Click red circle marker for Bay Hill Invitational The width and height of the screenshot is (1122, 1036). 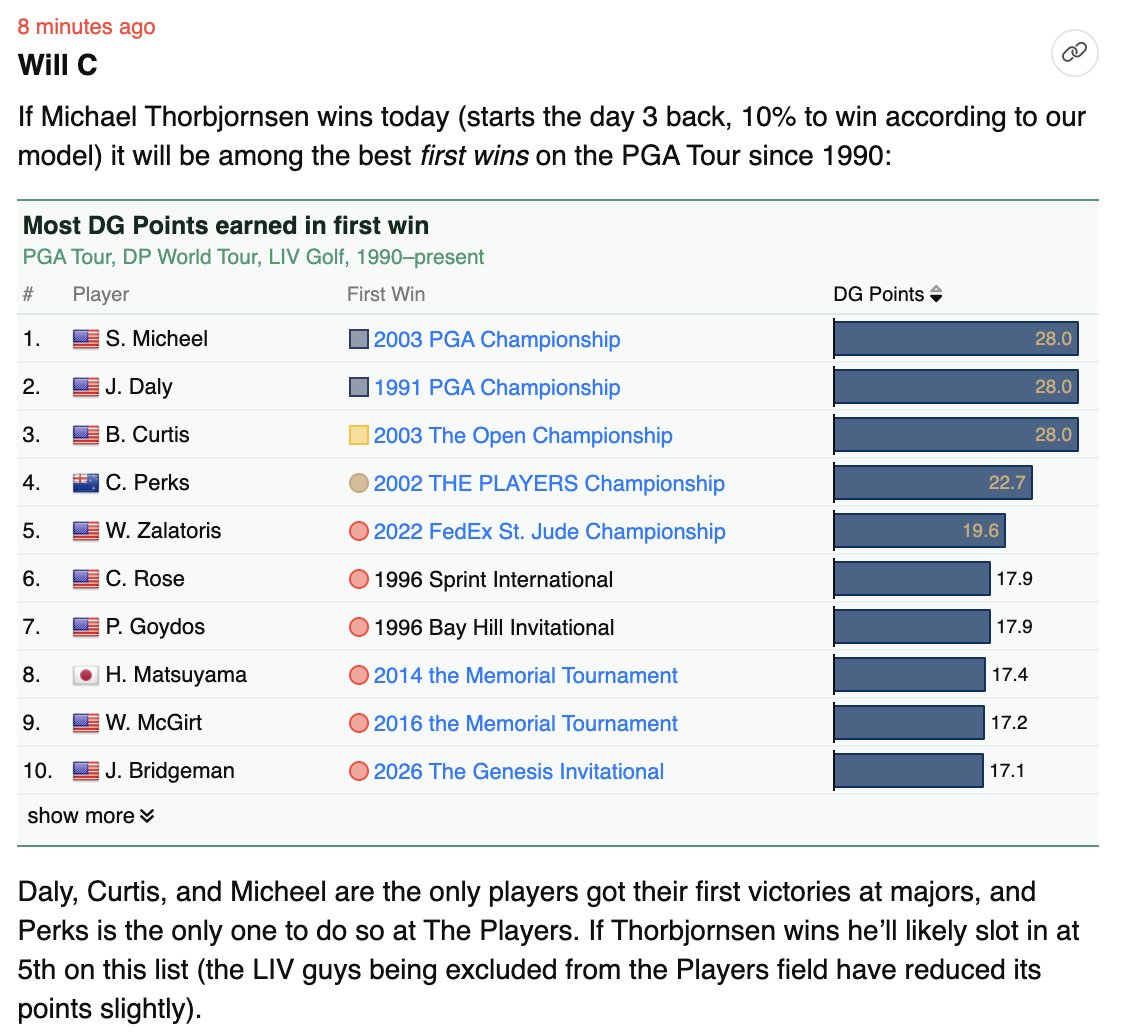[x=358, y=627]
